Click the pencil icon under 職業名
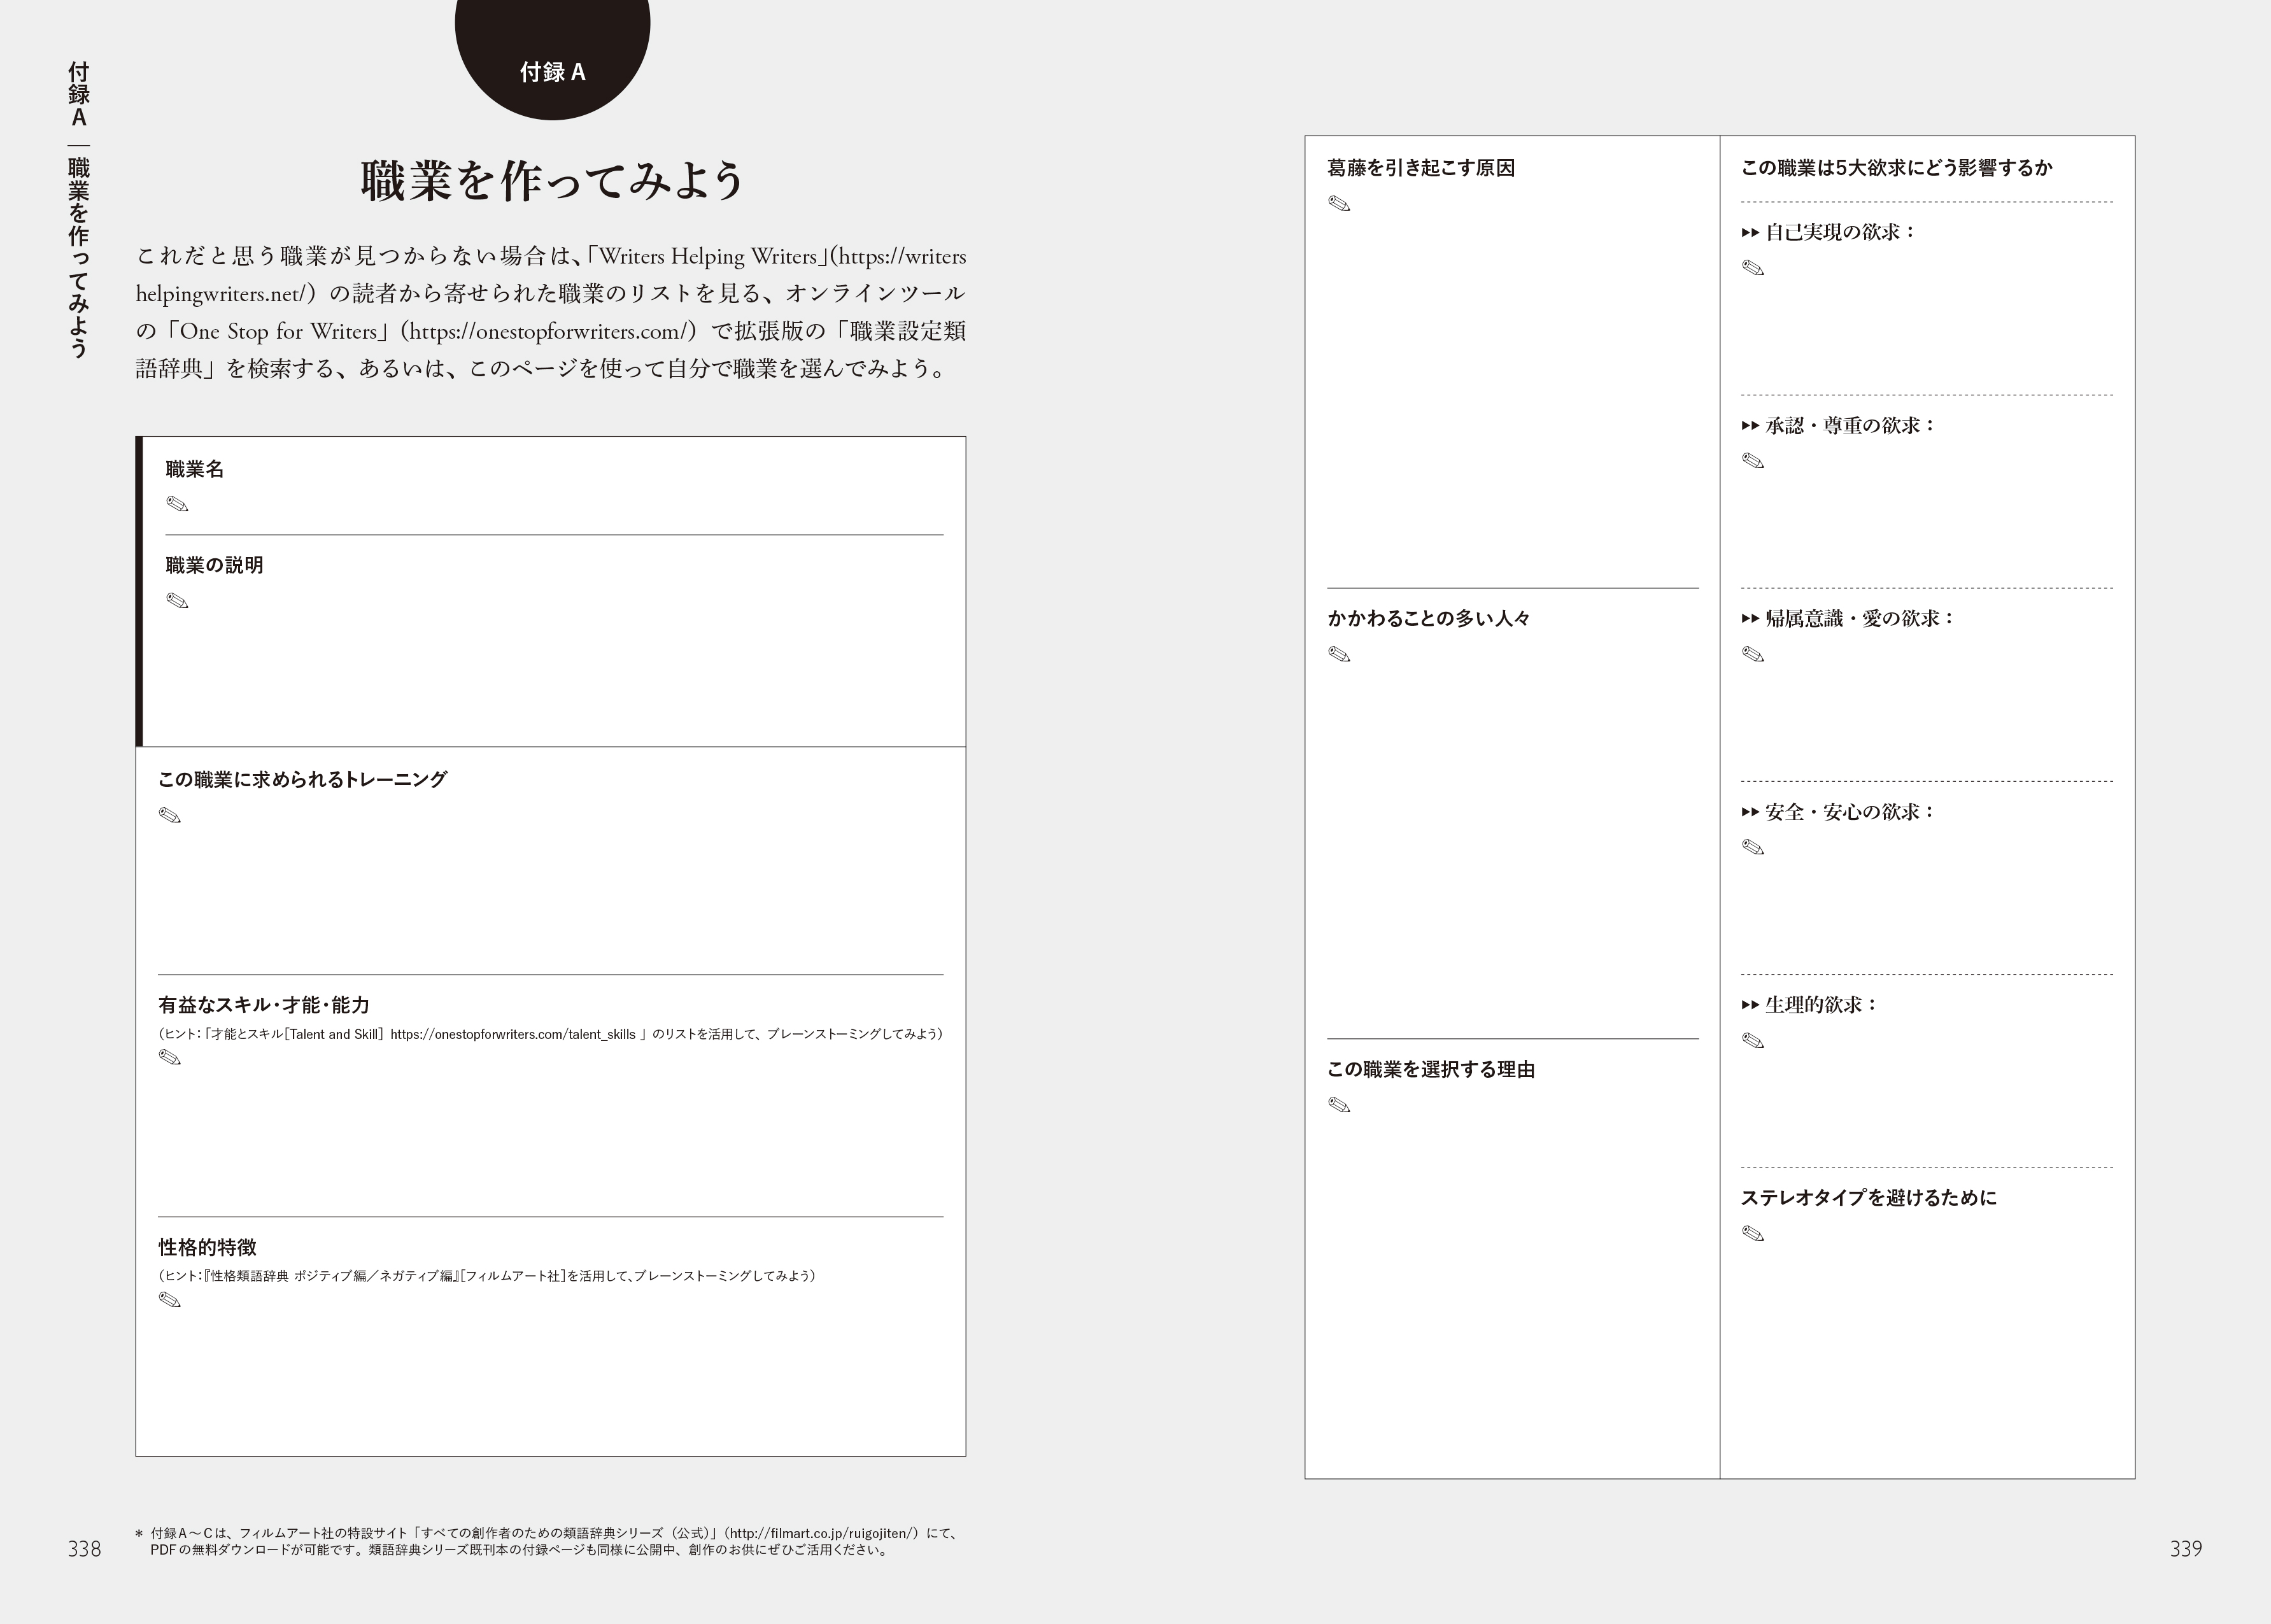2271x1624 pixels. coord(177,504)
